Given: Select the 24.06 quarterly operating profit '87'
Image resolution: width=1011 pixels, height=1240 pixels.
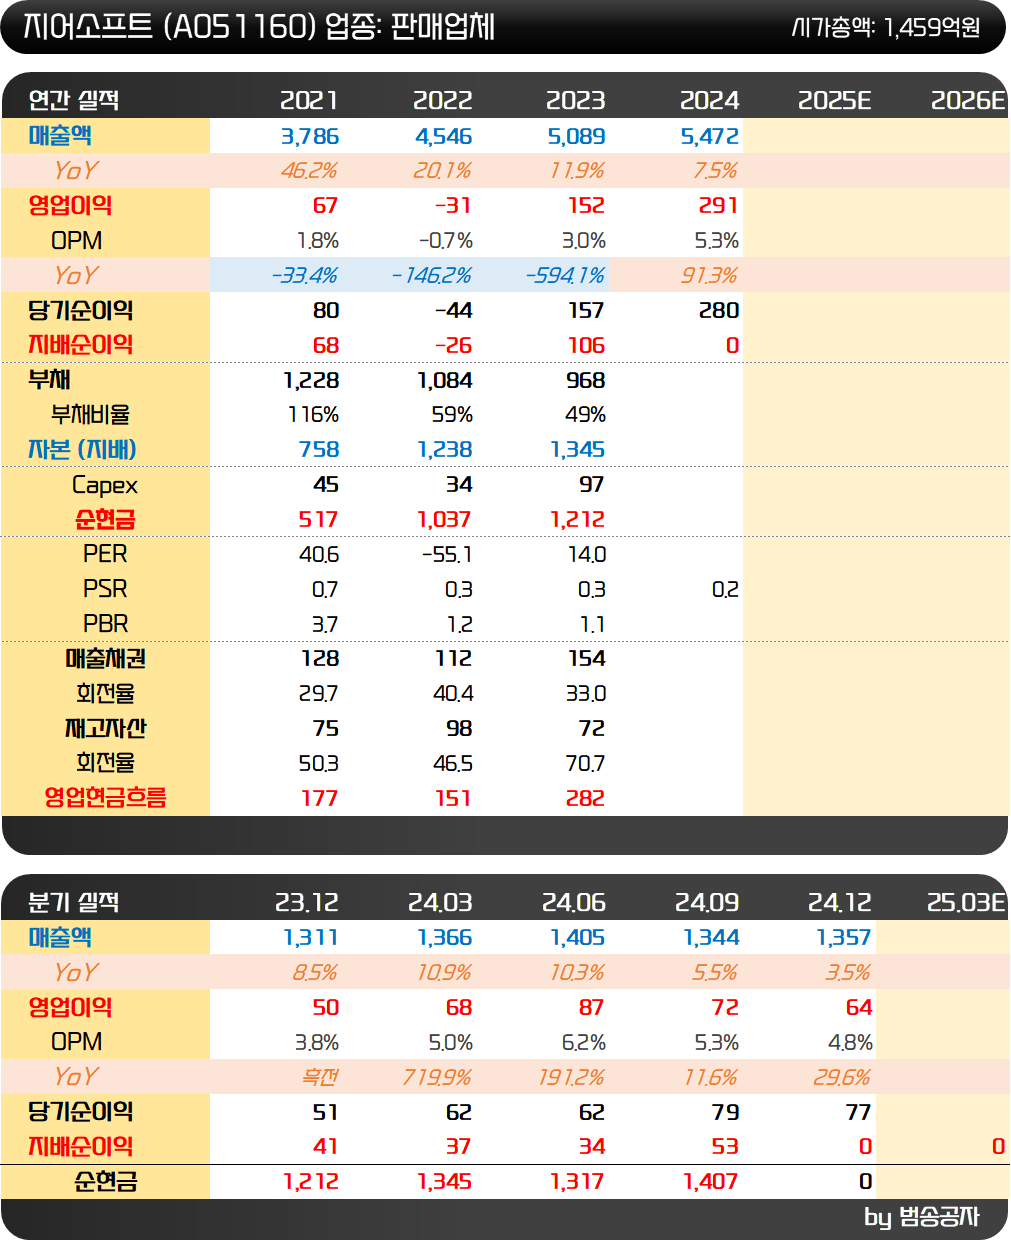Looking at the screenshot, I should 591,1008.
